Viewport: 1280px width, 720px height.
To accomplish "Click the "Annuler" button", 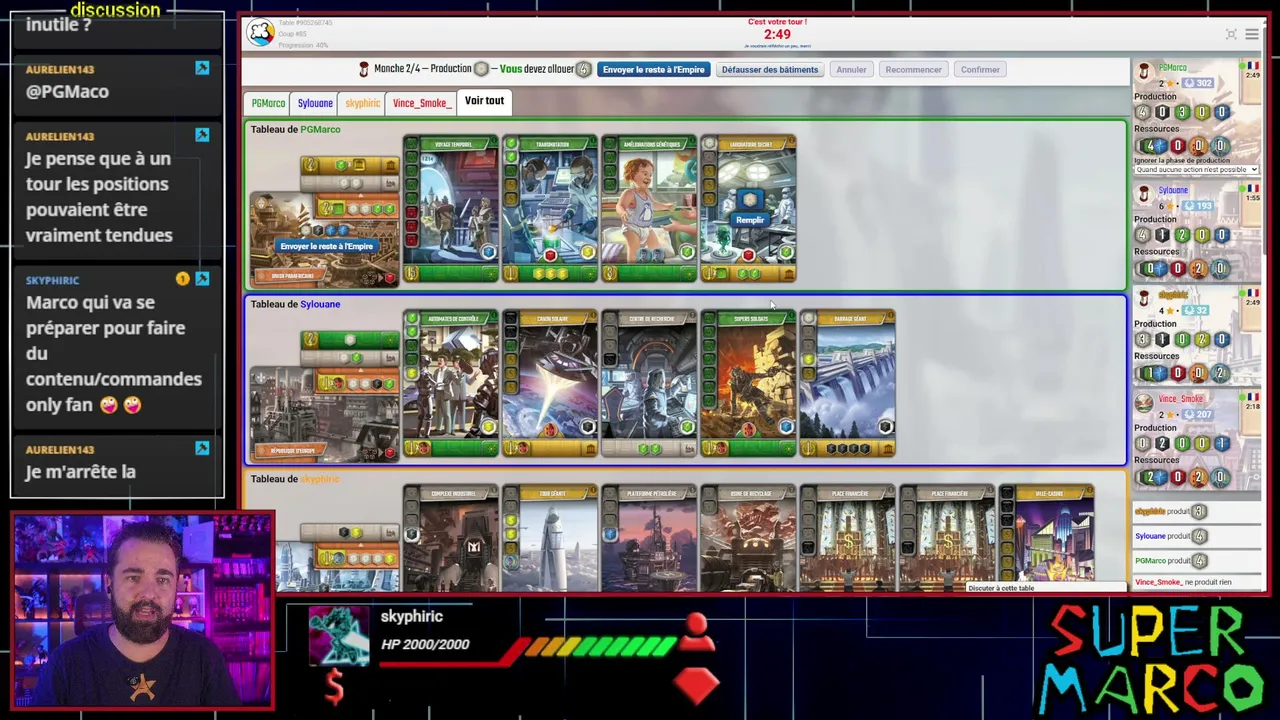I will click(x=851, y=69).
